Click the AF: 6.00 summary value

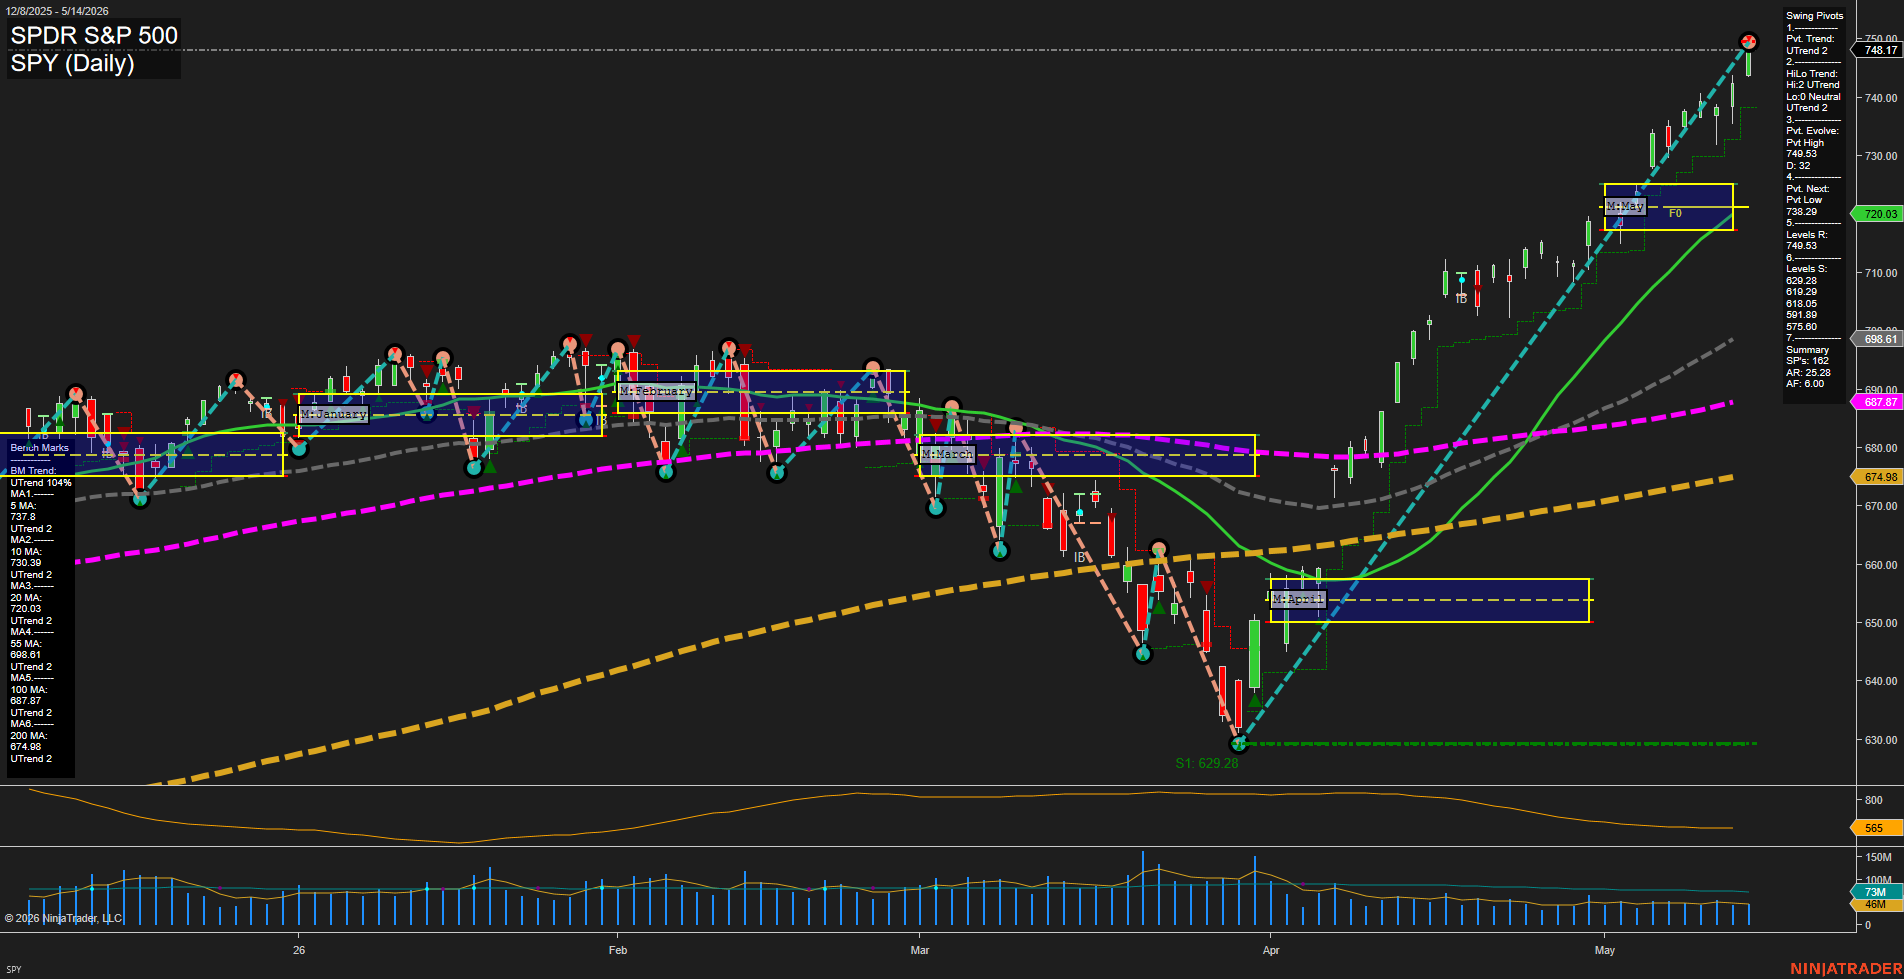click(x=1805, y=384)
